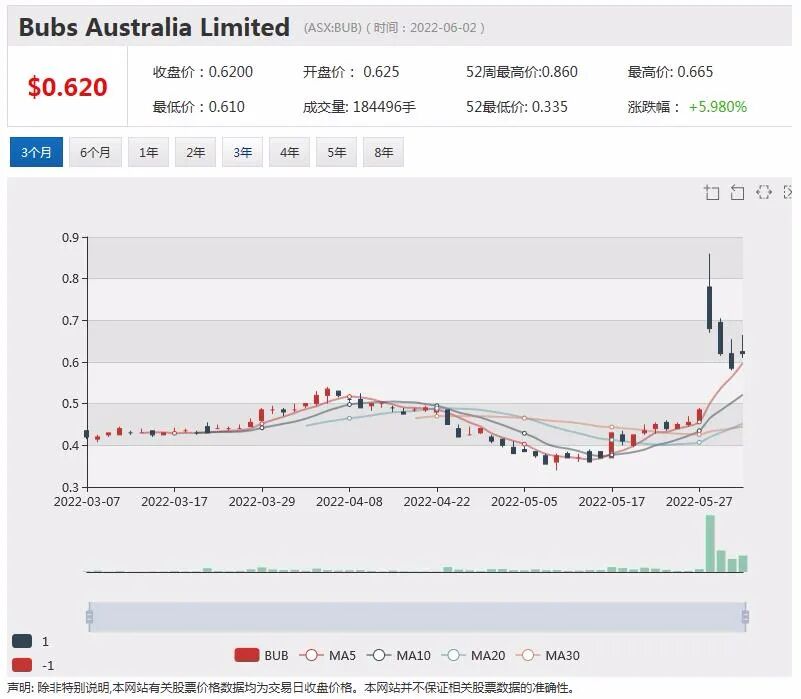Image resolution: width=801 pixels, height=699 pixels.
Task: Click the 2022-04-22 axis date label
Action: click(x=437, y=502)
